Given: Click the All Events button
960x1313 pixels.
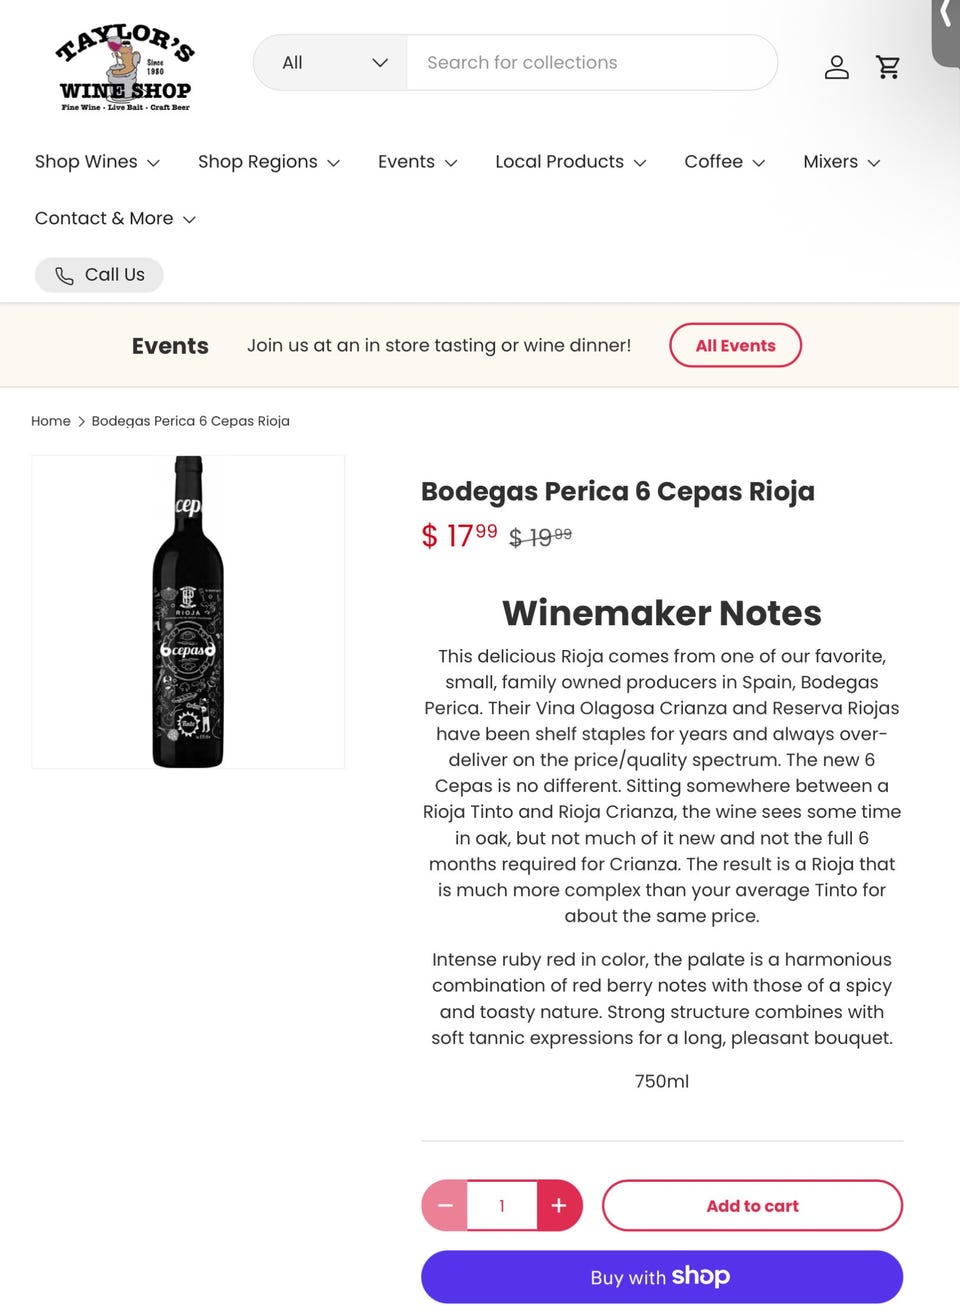Looking at the screenshot, I should 735,345.
